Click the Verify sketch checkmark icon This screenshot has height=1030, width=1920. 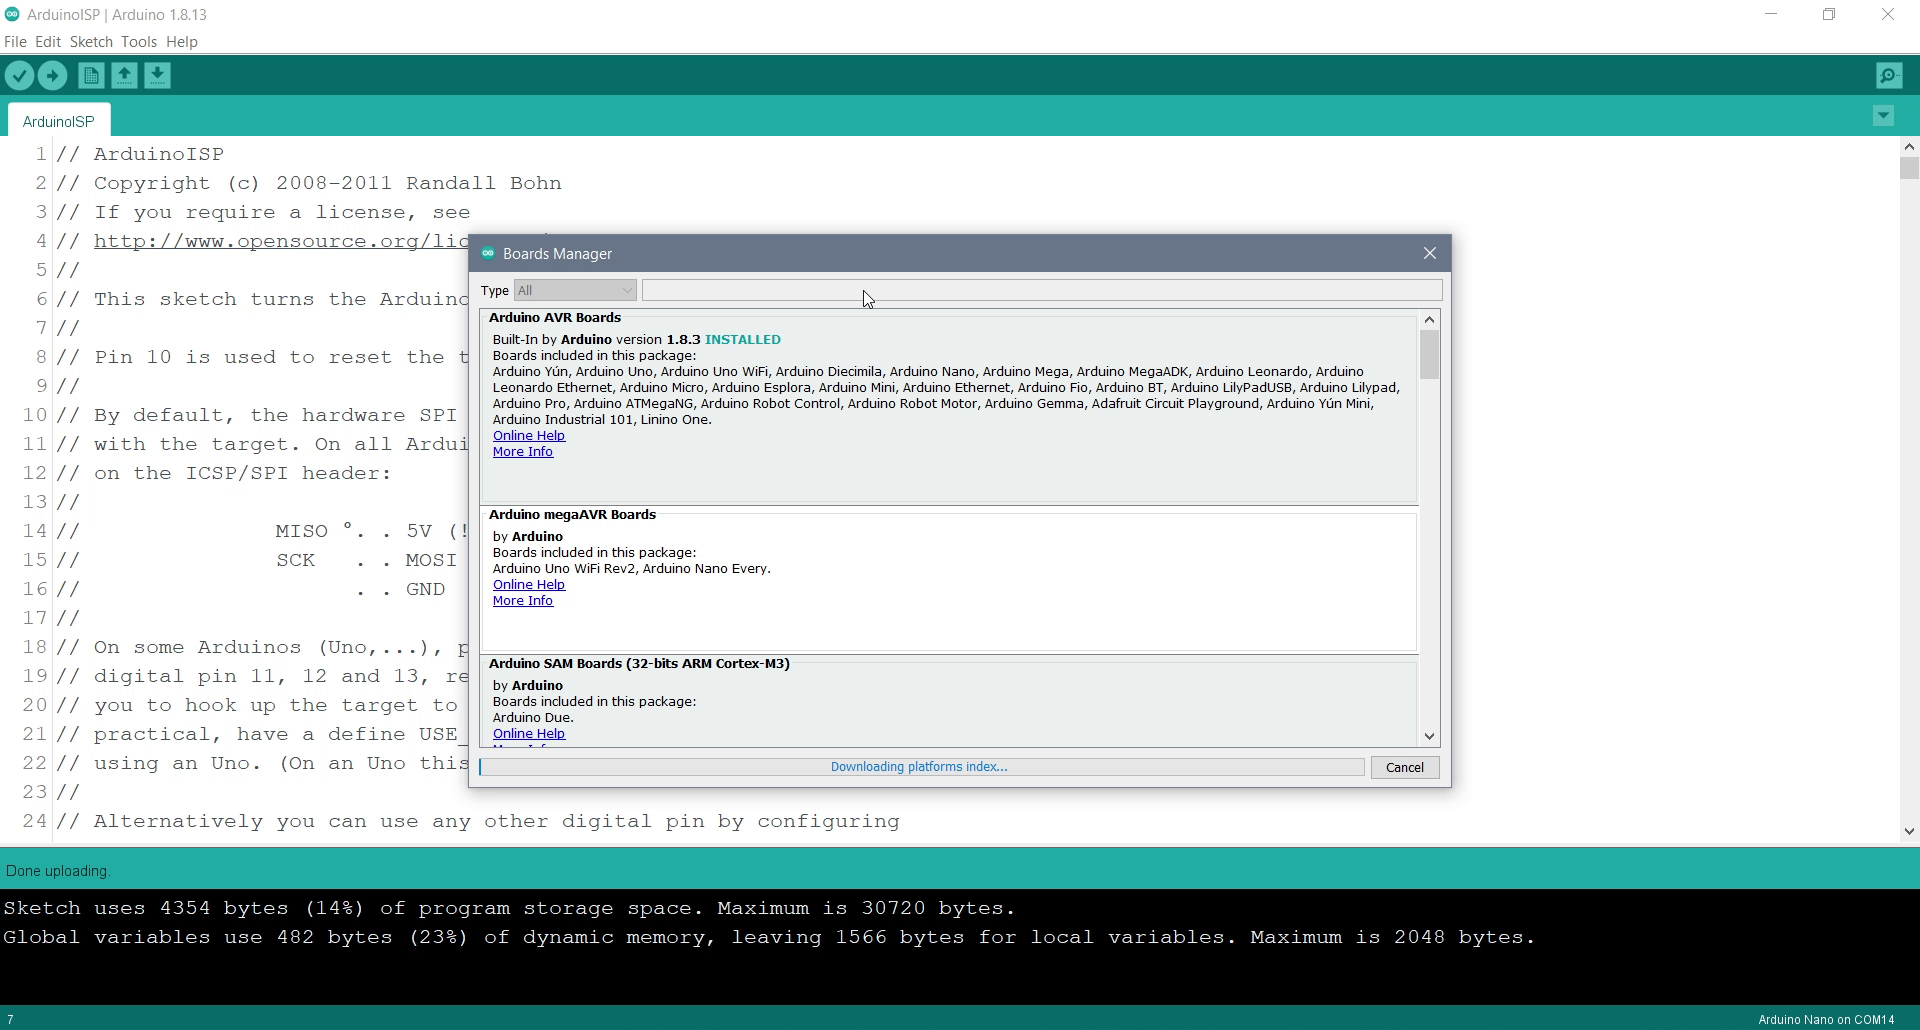pyautogui.click(x=19, y=75)
